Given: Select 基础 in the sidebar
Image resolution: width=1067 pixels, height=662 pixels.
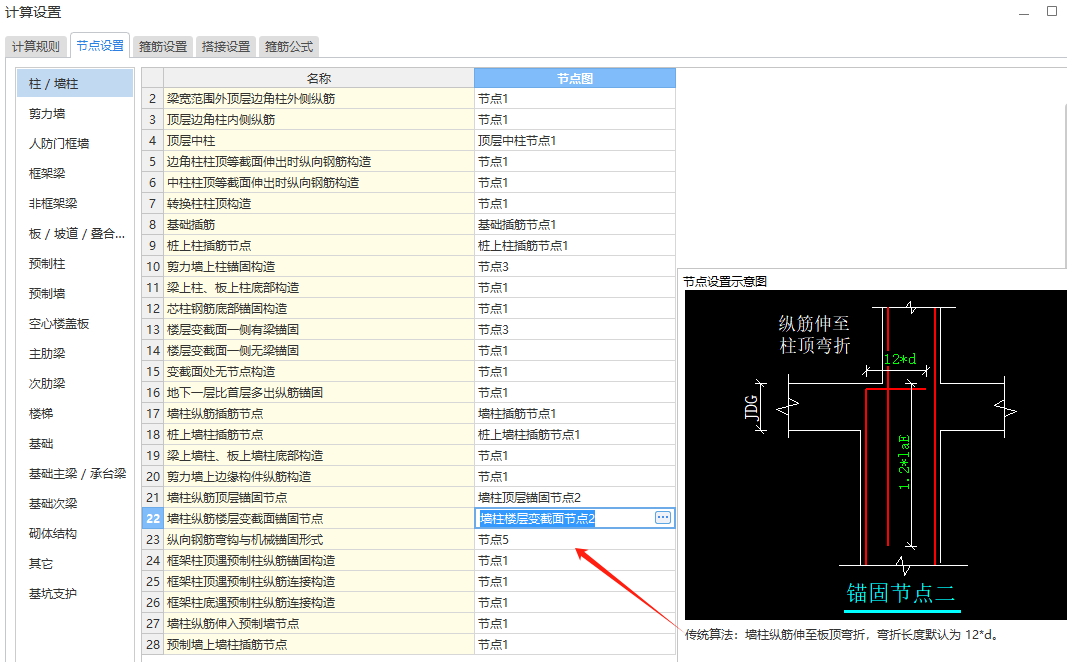Looking at the screenshot, I should point(75,444).
